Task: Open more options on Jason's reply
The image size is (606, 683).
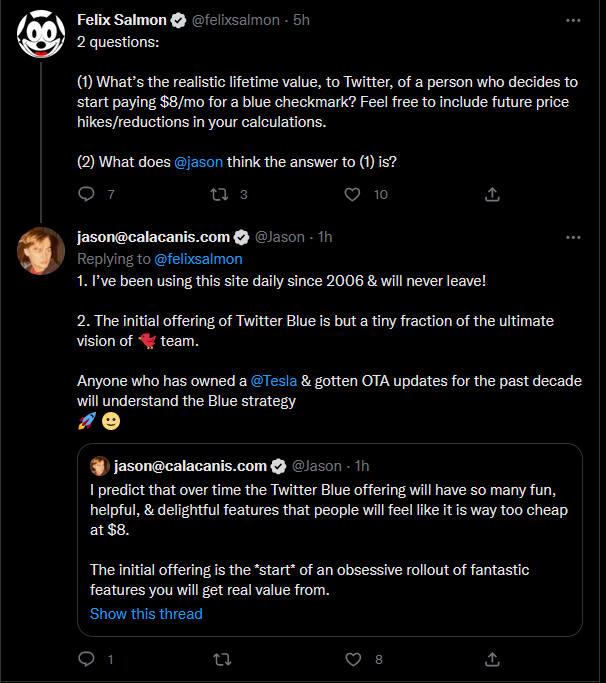Action: click(x=573, y=237)
